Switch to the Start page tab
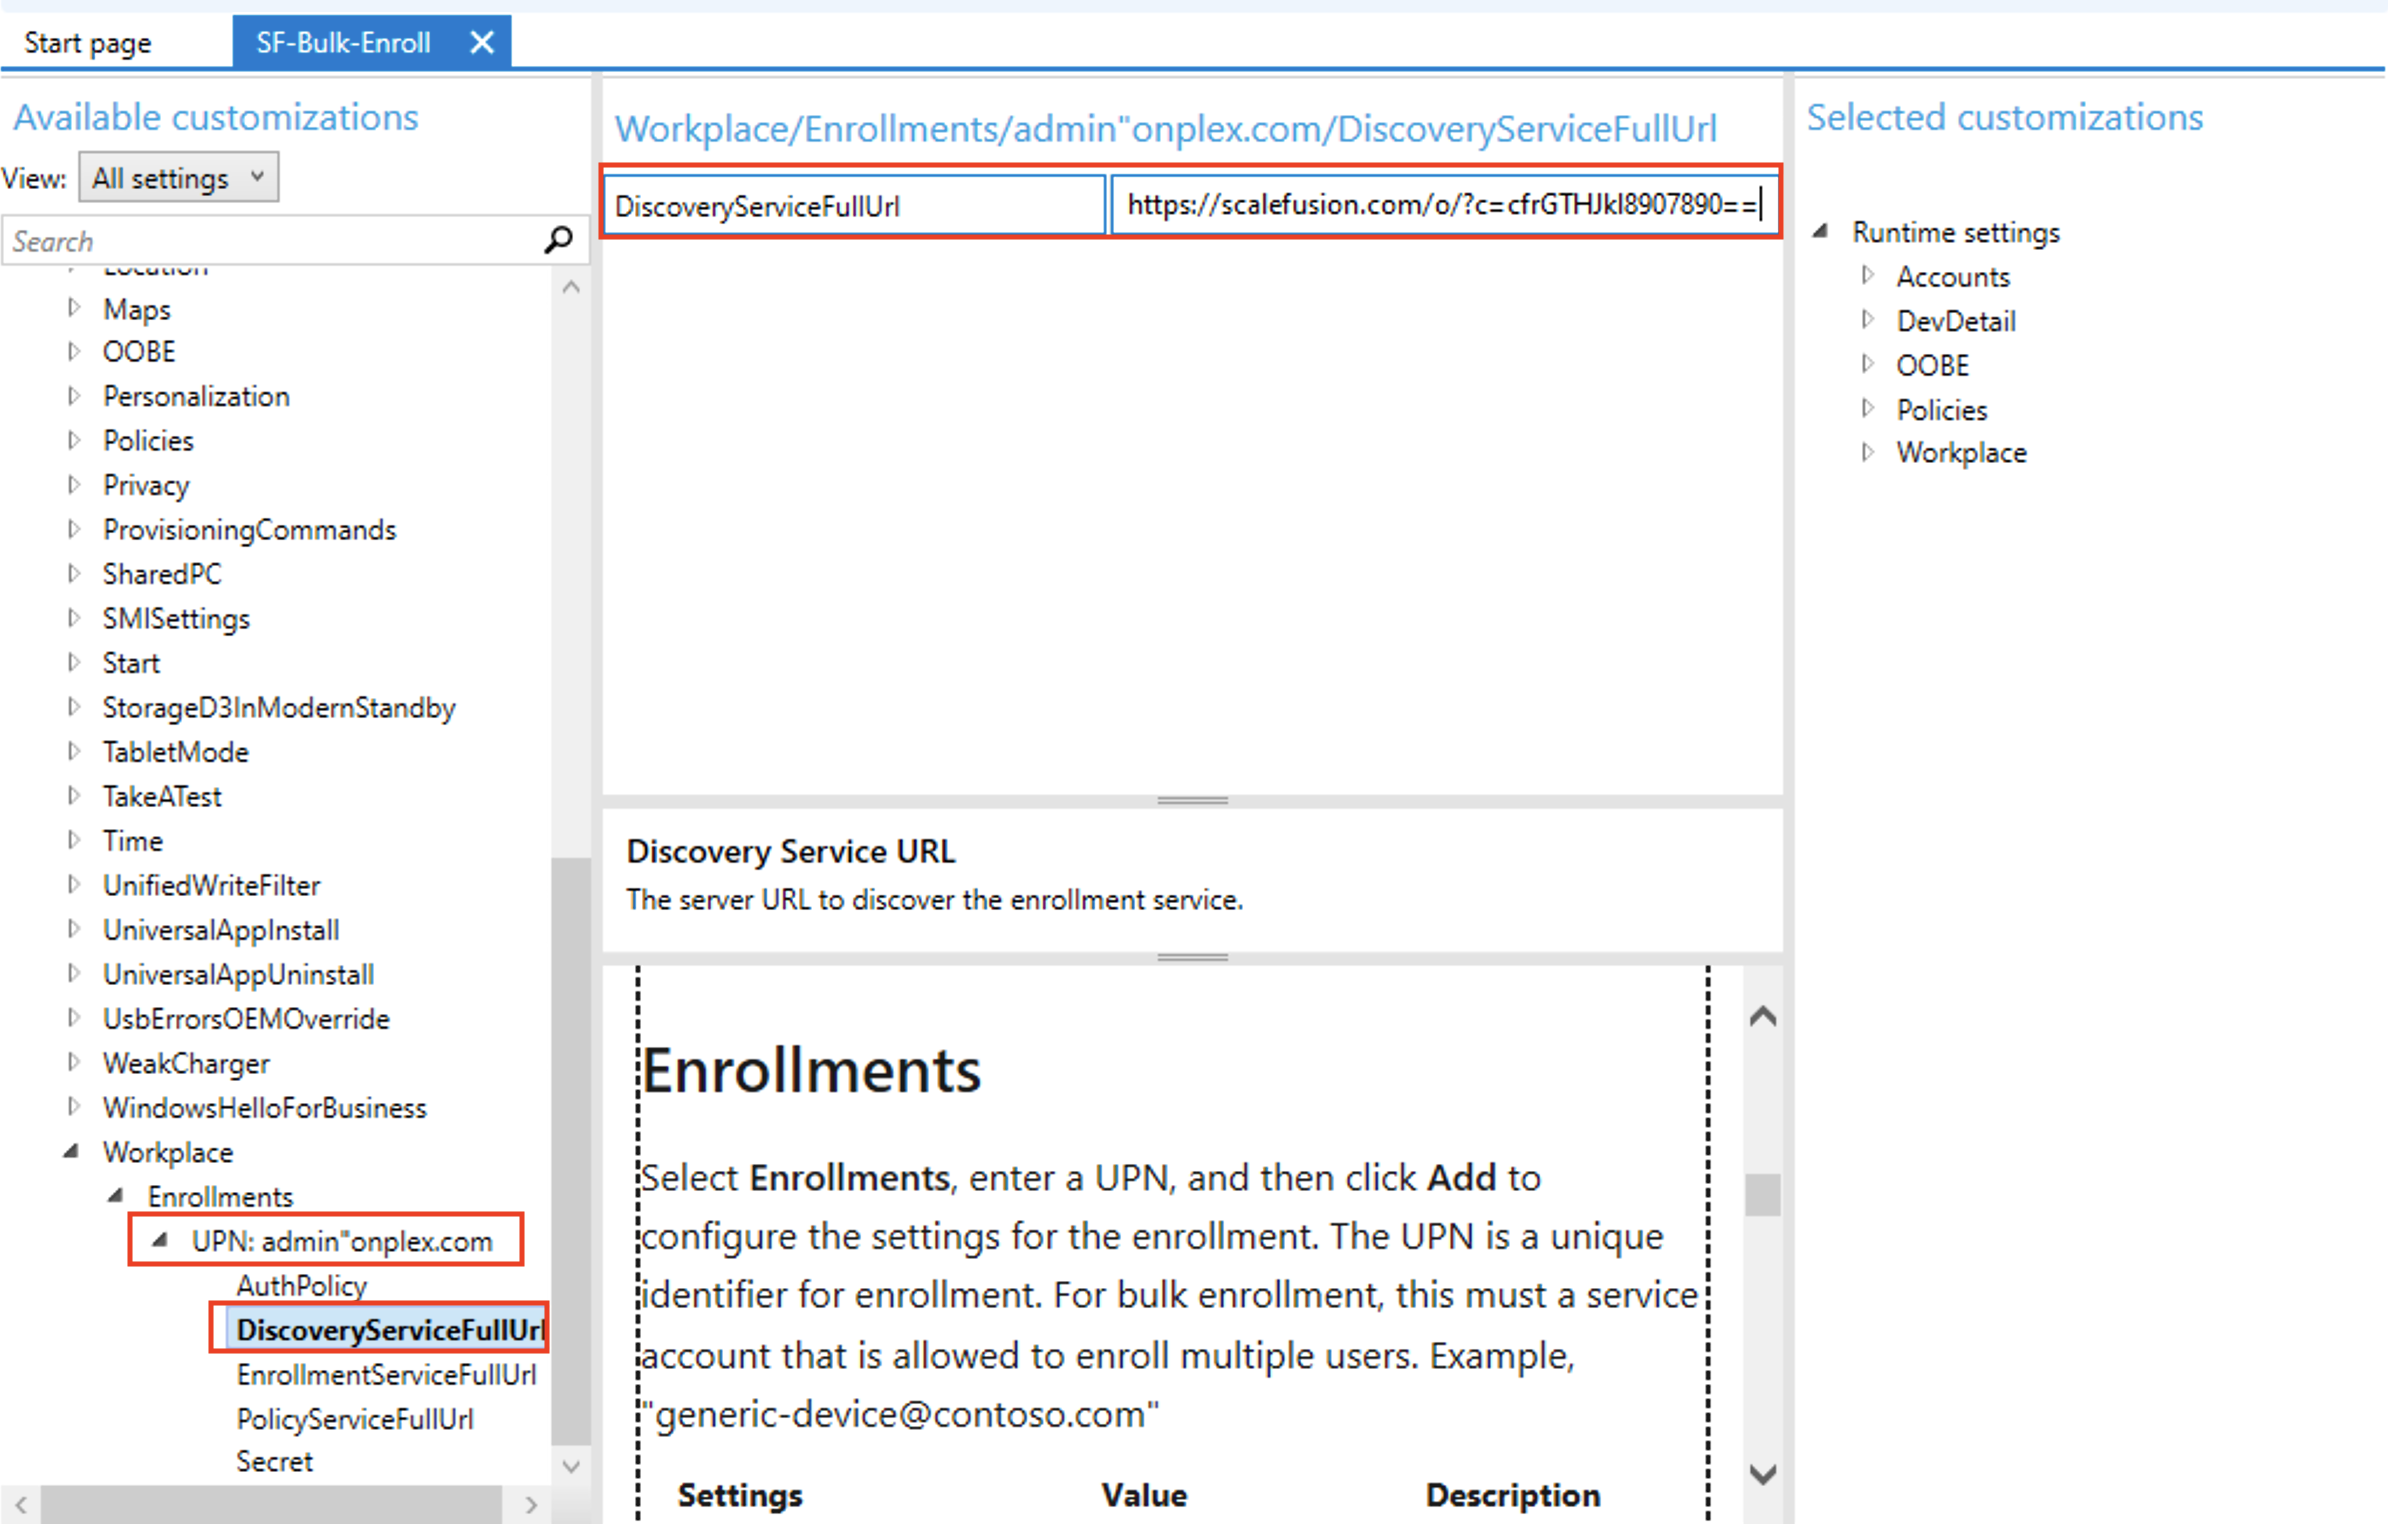Image resolution: width=2388 pixels, height=1524 pixels. tap(88, 42)
